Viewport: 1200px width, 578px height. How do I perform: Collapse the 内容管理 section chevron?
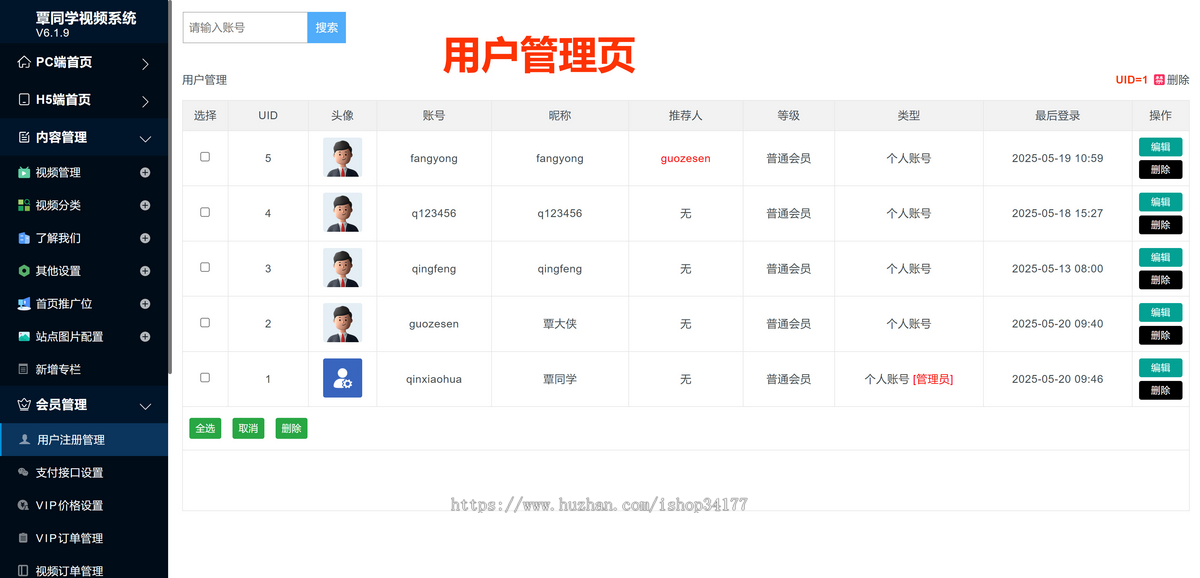(x=145, y=139)
